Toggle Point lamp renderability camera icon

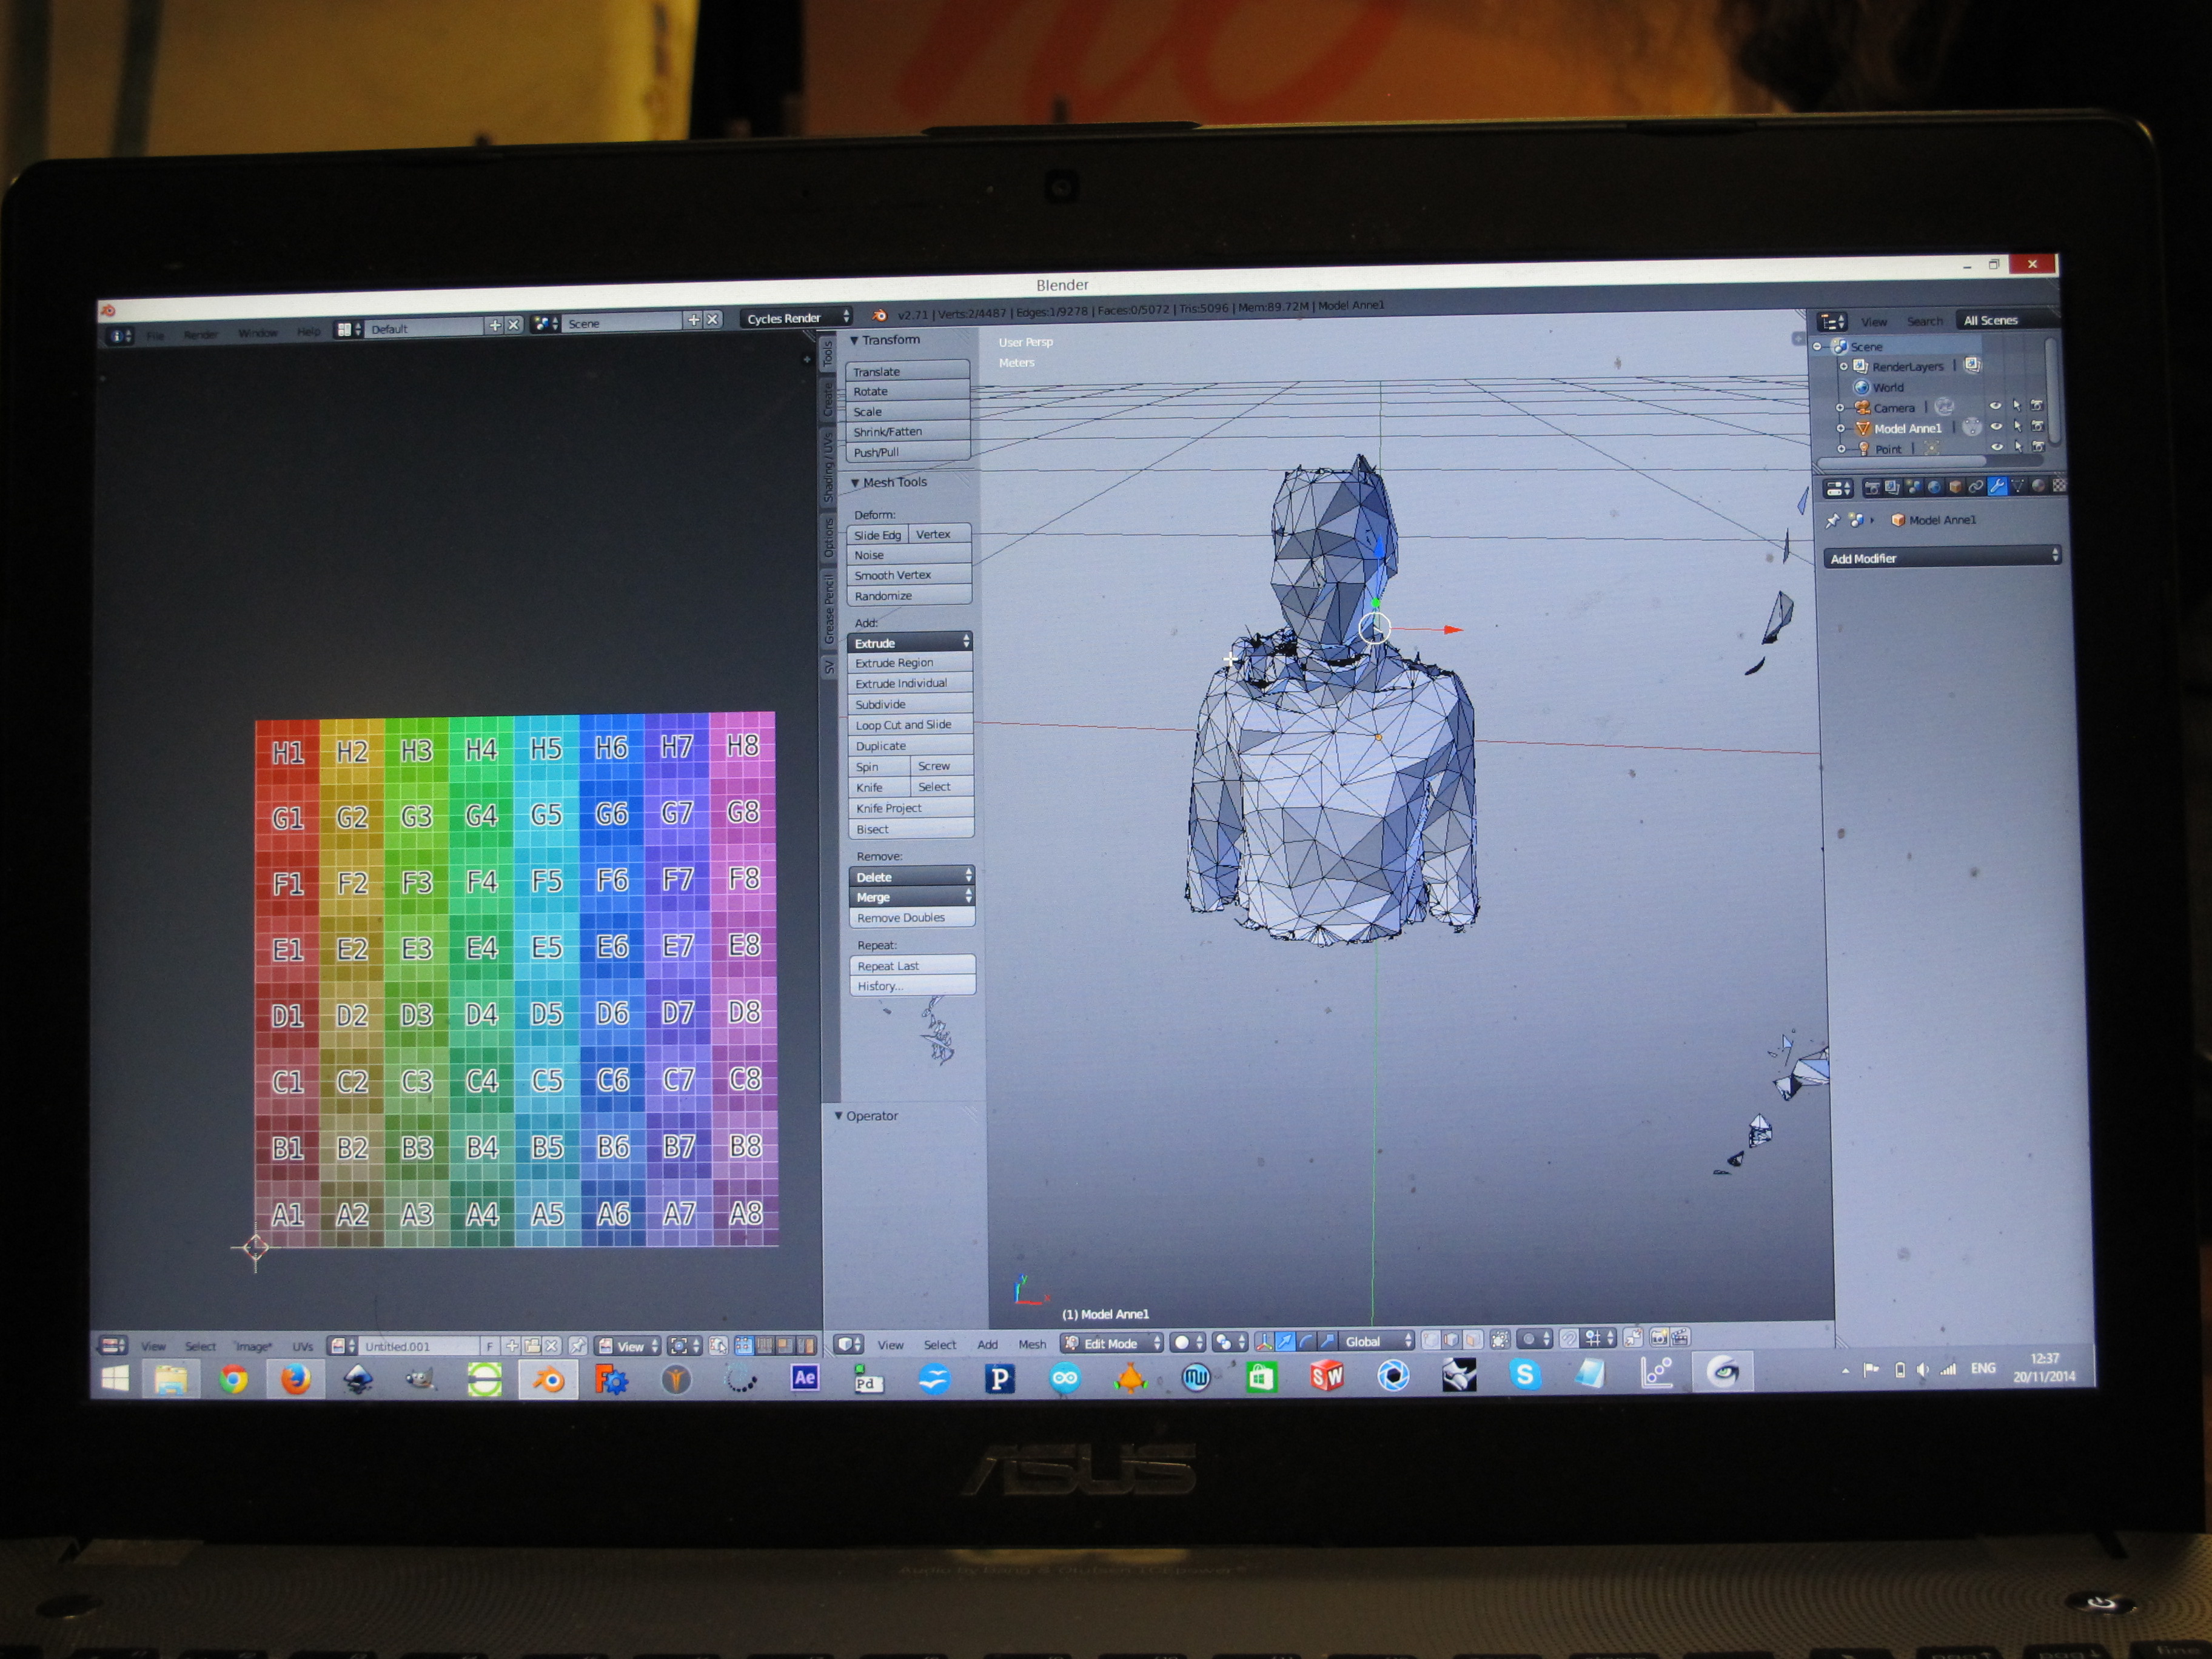coord(2038,447)
